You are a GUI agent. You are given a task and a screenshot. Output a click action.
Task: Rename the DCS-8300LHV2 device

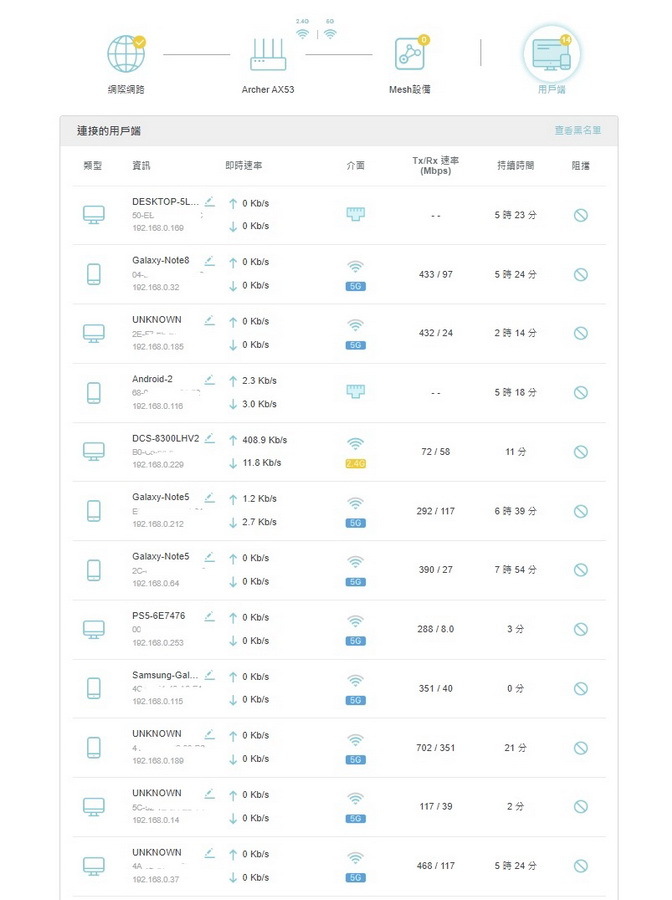[209, 438]
